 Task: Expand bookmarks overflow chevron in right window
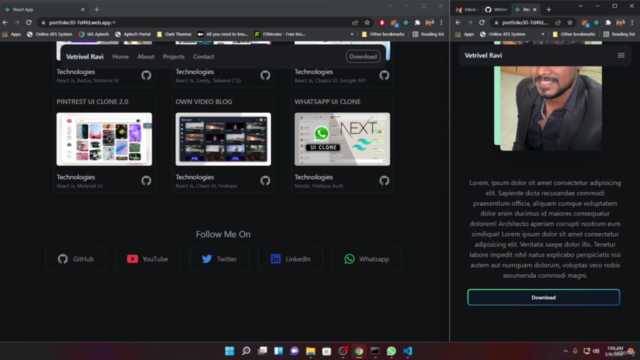click(542, 34)
